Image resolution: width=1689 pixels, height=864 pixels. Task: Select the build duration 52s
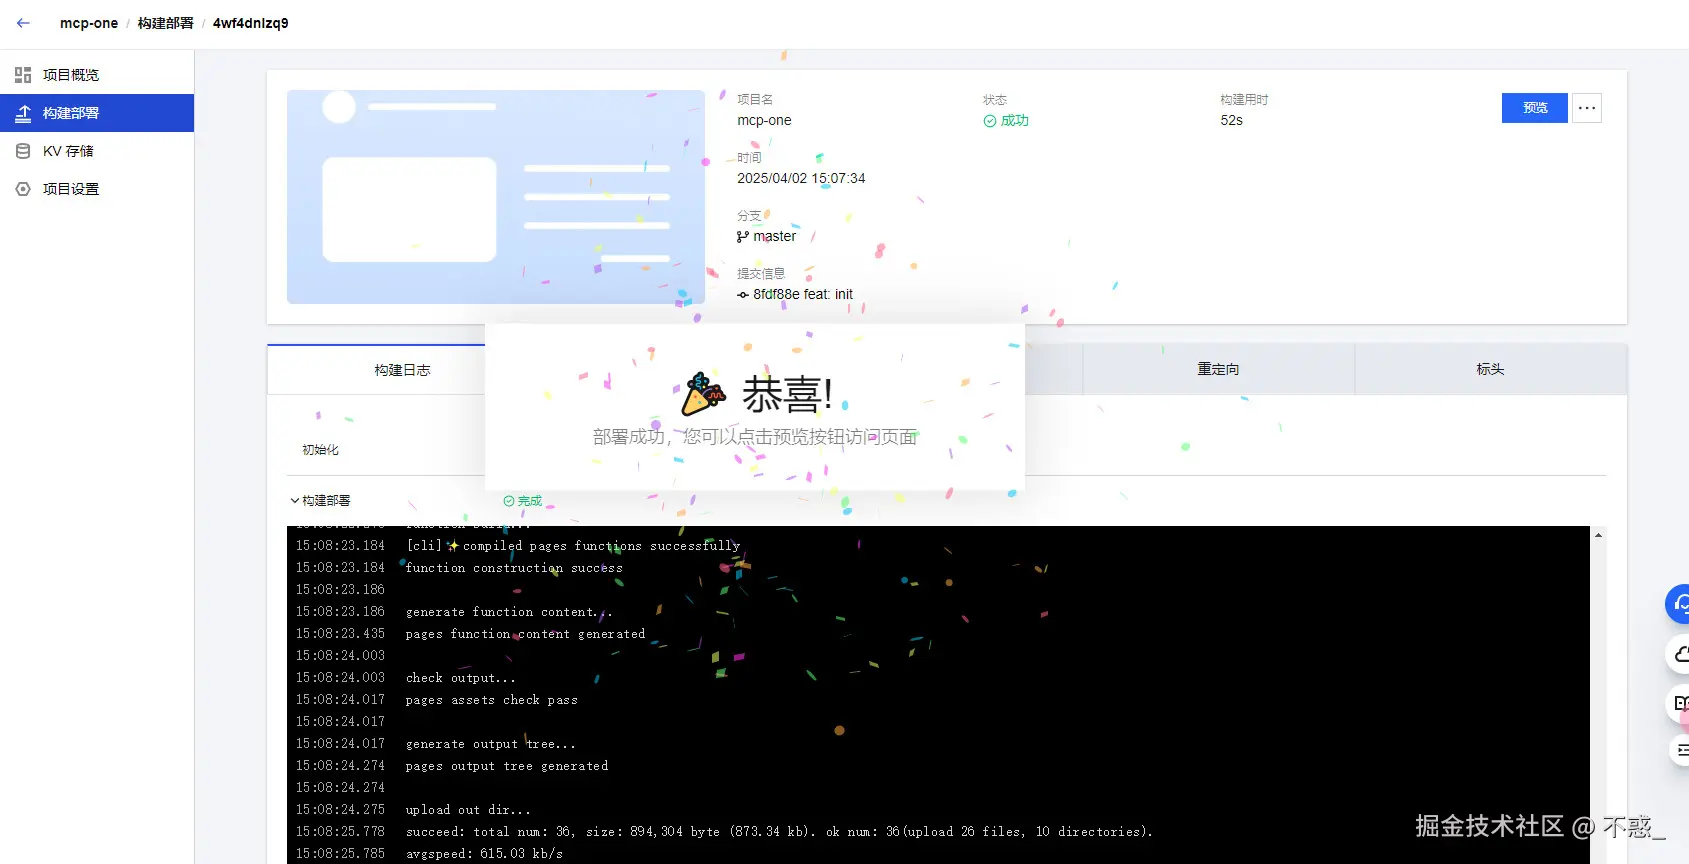pos(1231,121)
